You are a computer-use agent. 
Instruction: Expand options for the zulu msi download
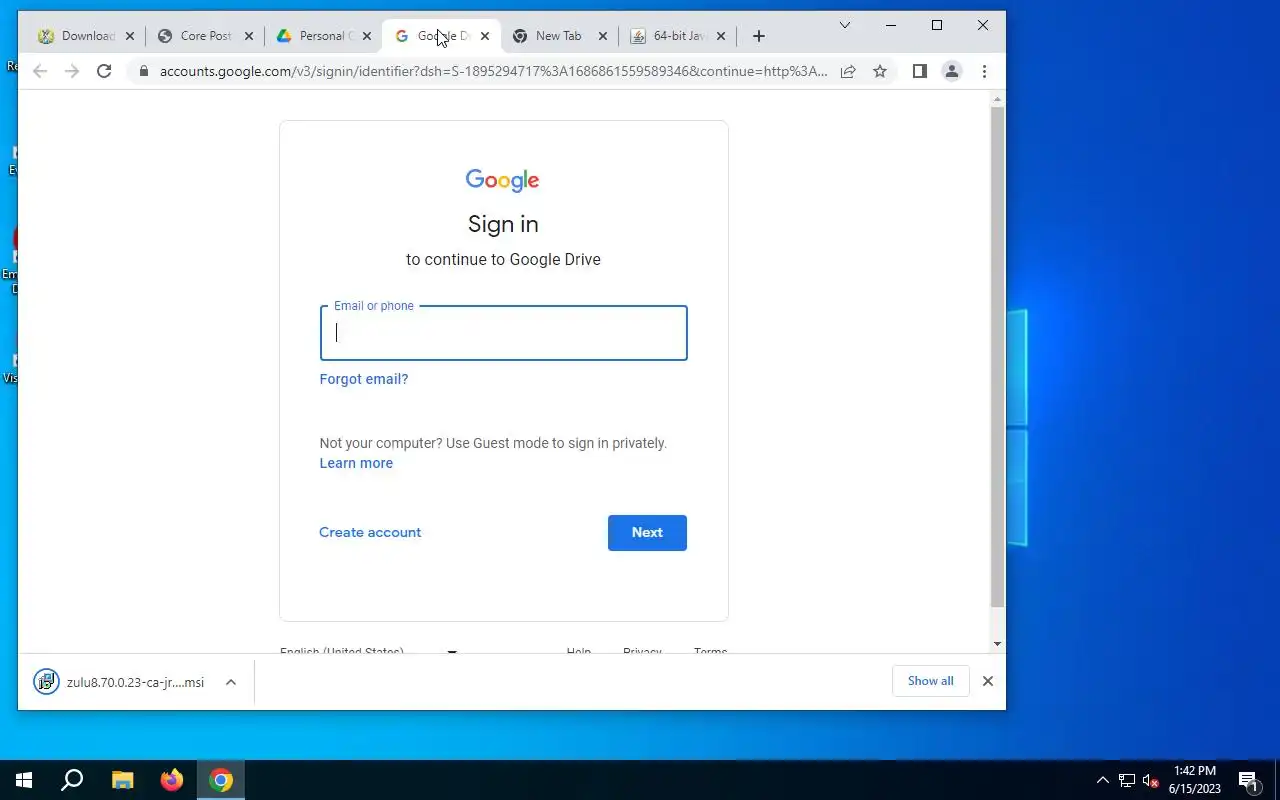click(231, 682)
